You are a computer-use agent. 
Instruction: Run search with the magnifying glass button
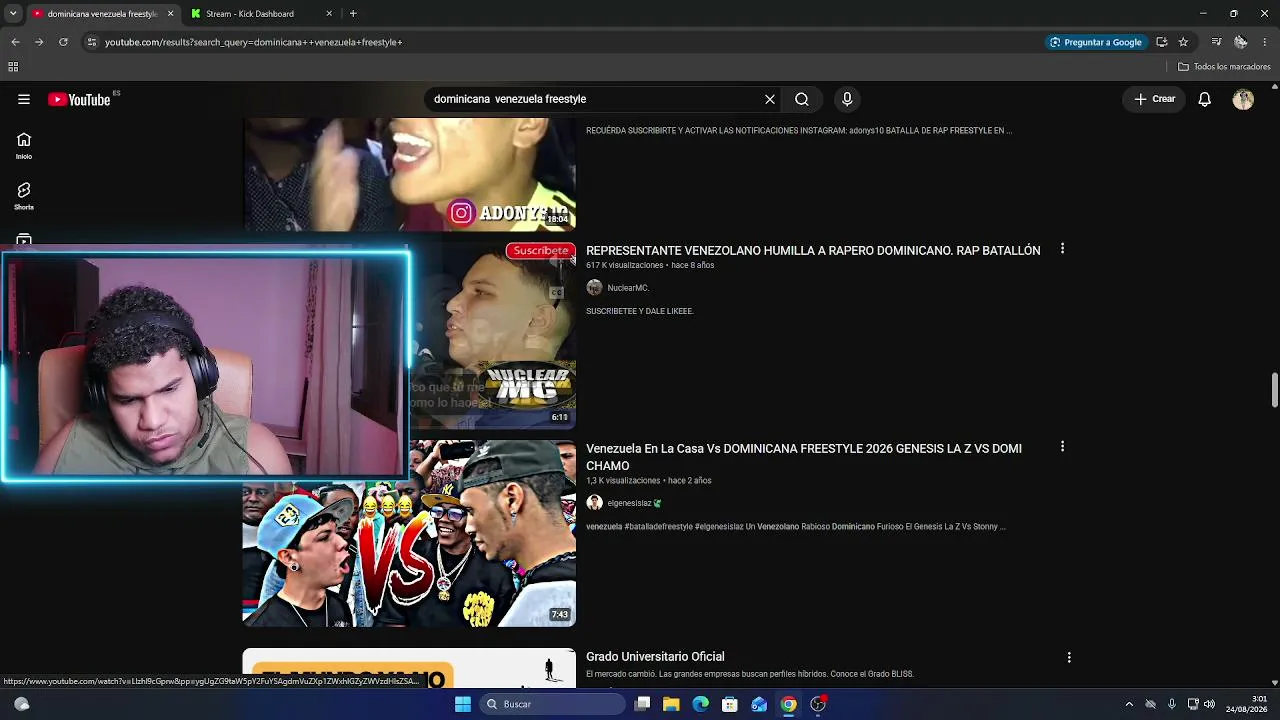802,99
